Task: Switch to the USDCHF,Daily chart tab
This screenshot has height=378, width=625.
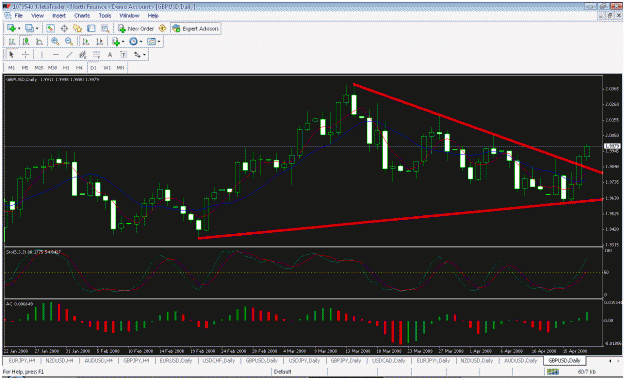Action: click(218, 360)
